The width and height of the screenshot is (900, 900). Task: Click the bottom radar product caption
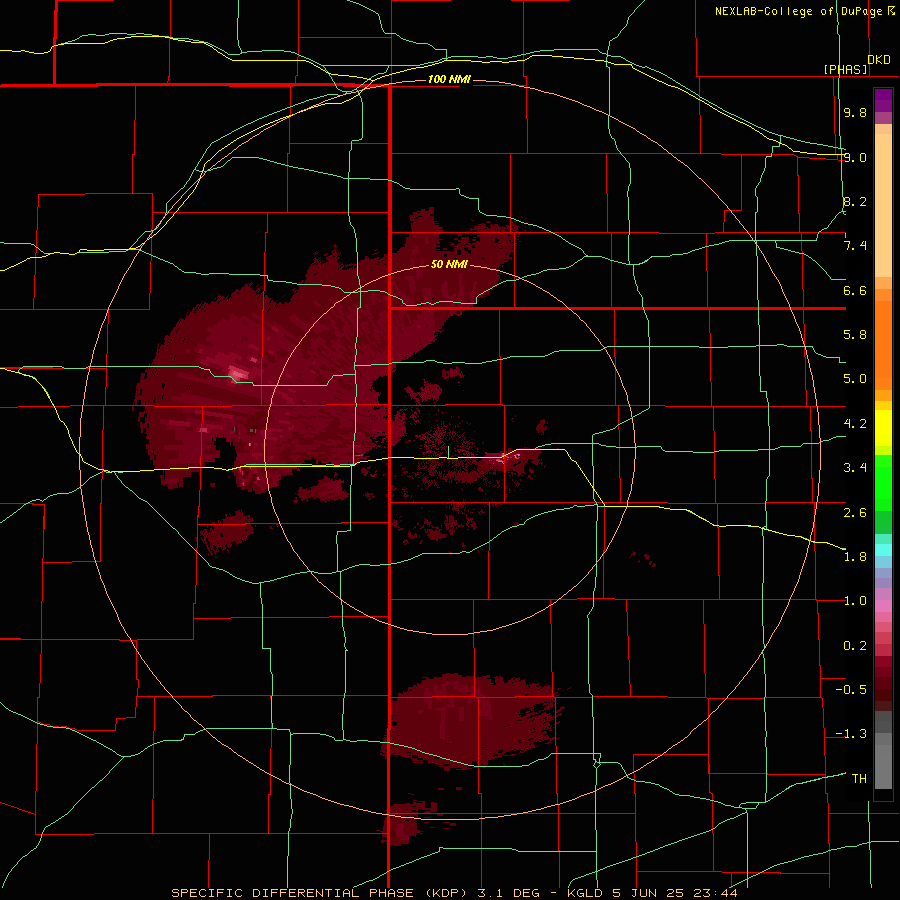click(454, 893)
